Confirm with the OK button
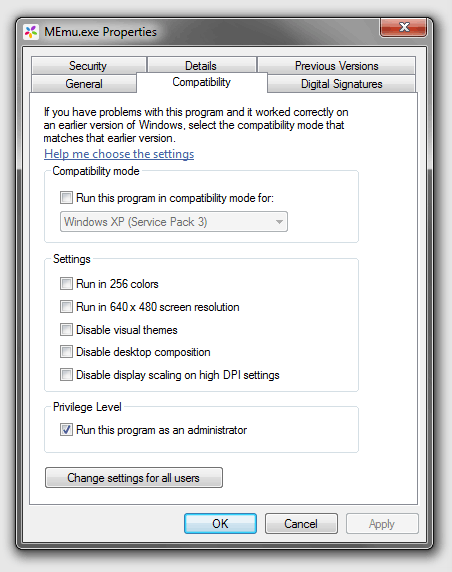Image resolution: width=452 pixels, height=572 pixels. [x=220, y=523]
